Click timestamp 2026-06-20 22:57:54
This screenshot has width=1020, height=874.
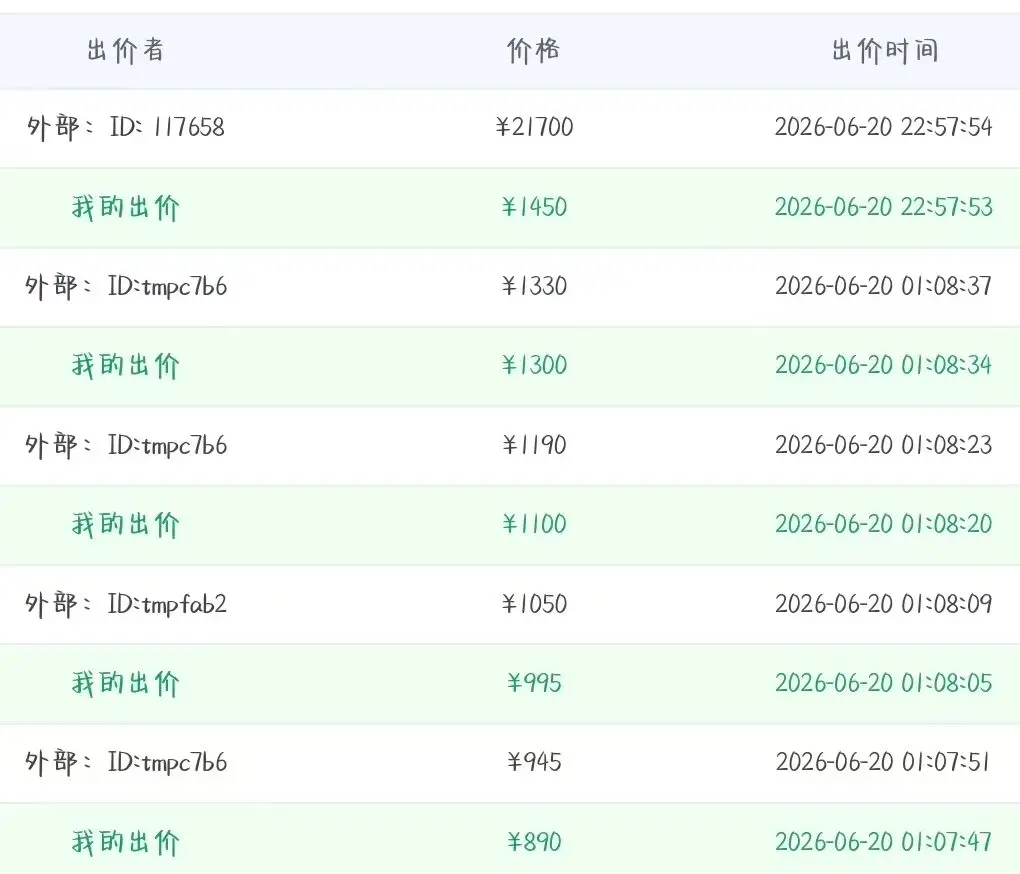click(x=883, y=127)
